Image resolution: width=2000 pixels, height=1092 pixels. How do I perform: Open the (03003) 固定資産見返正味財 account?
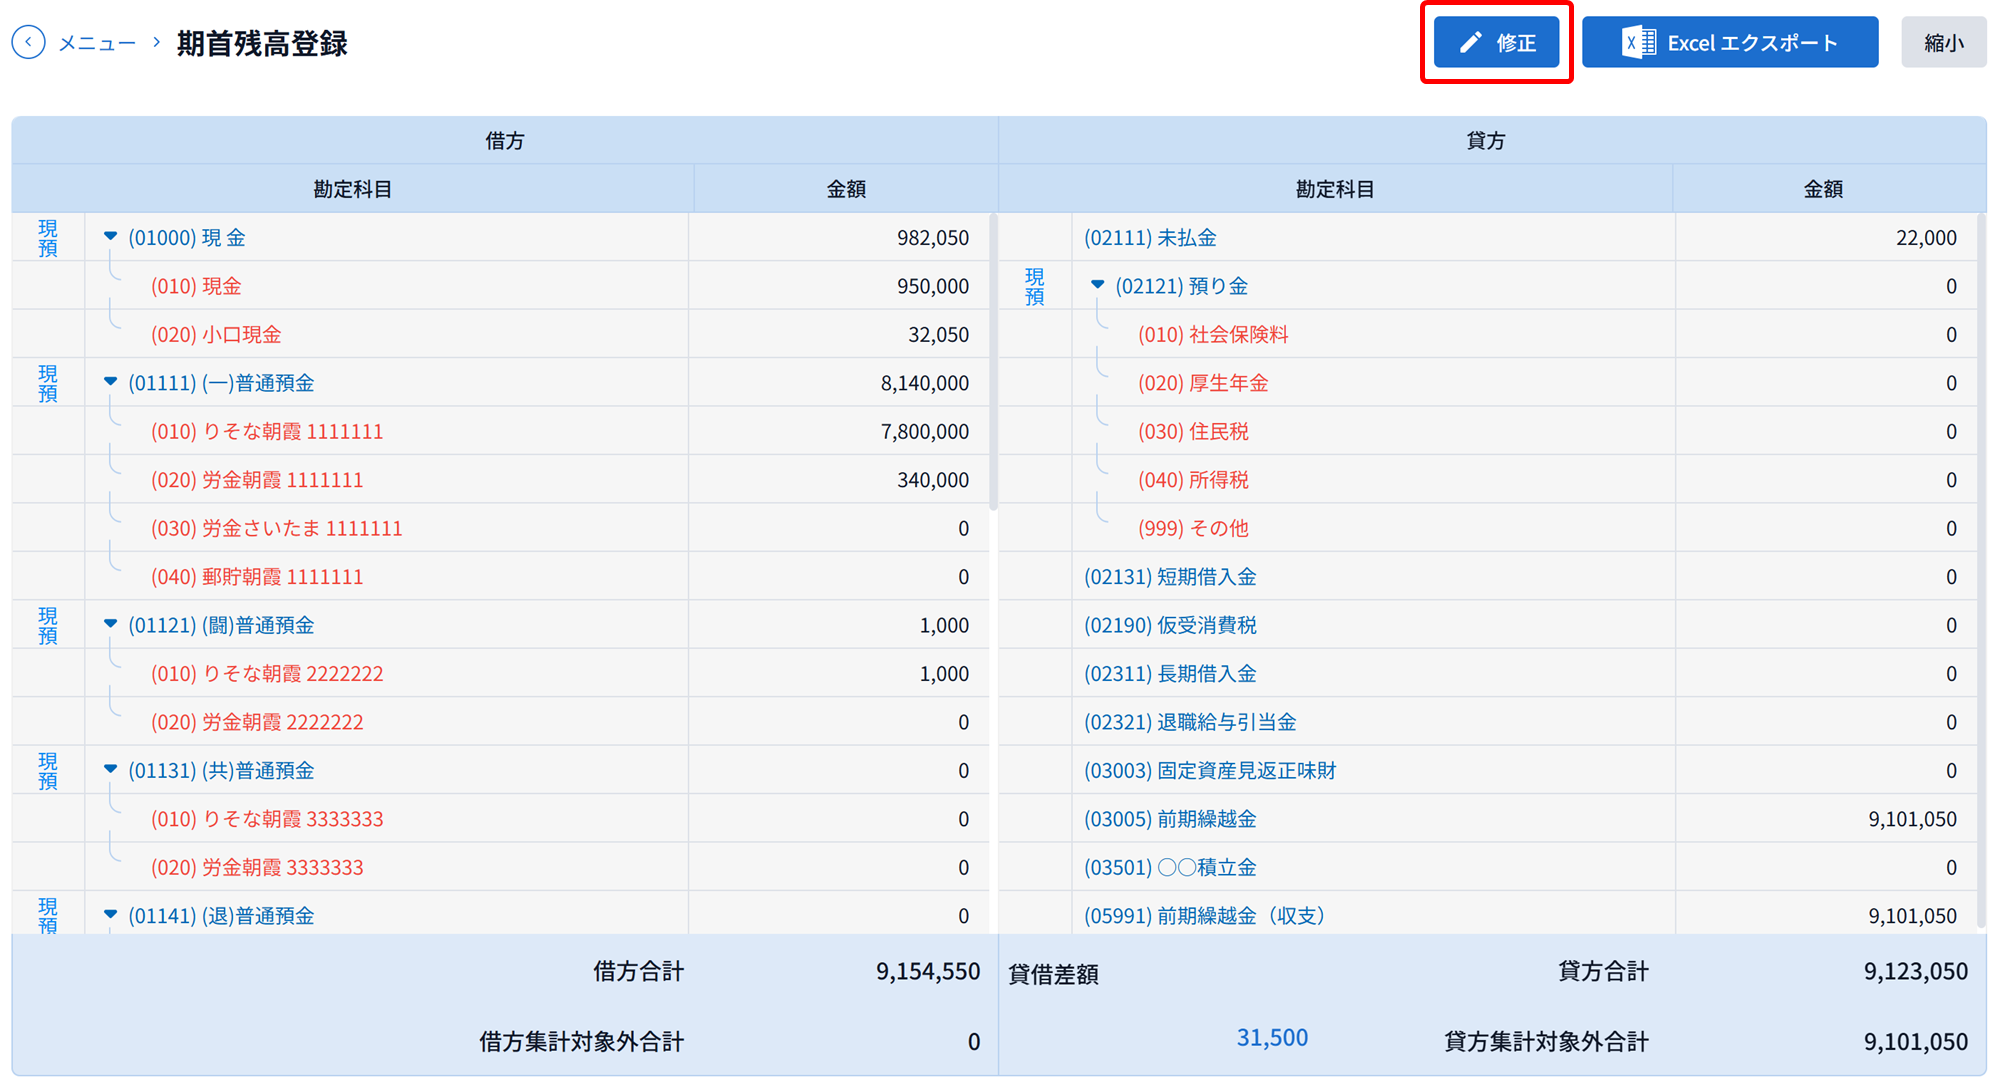(1211, 771)
